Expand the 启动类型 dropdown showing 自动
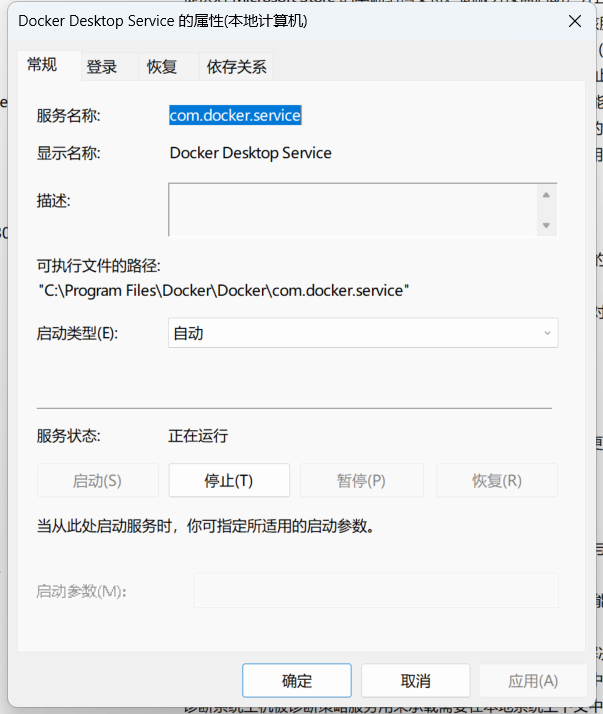This screenshot has width=603, height=714. point(363,333)
